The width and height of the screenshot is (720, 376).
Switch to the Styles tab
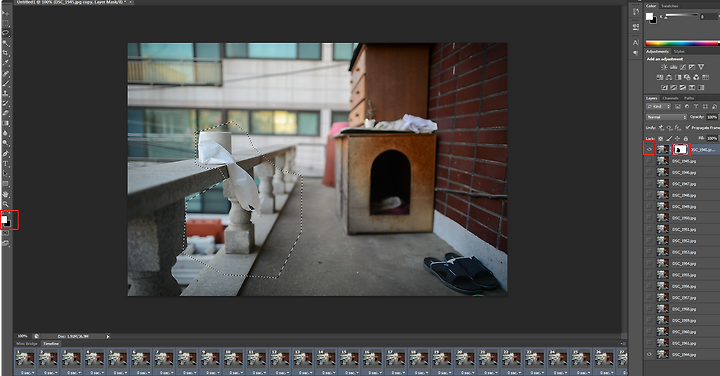tap(679, 51)
